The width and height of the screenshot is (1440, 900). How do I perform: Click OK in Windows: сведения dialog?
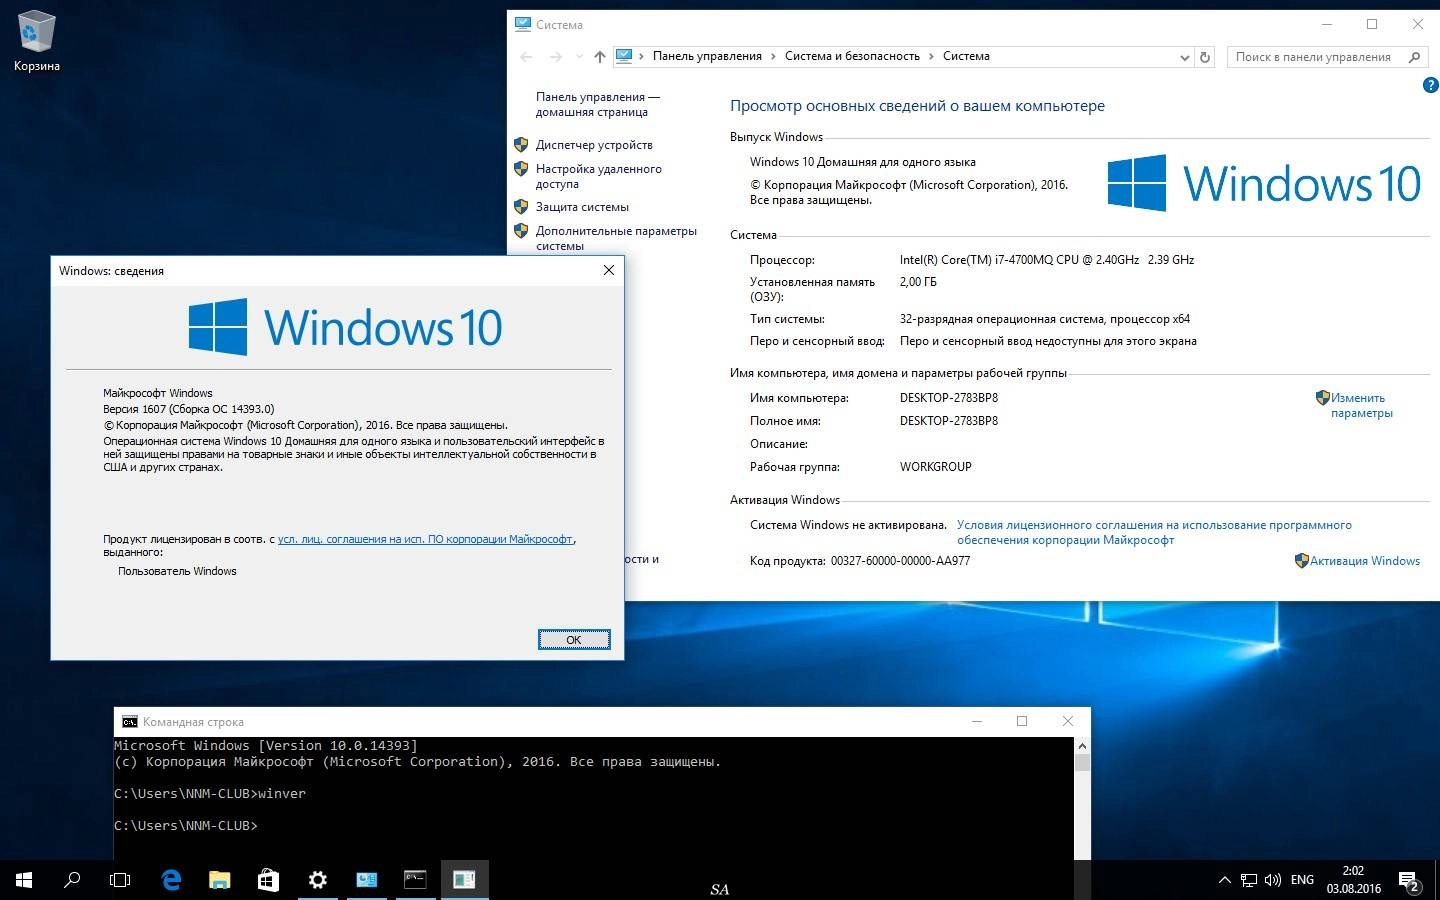[574, 640]
